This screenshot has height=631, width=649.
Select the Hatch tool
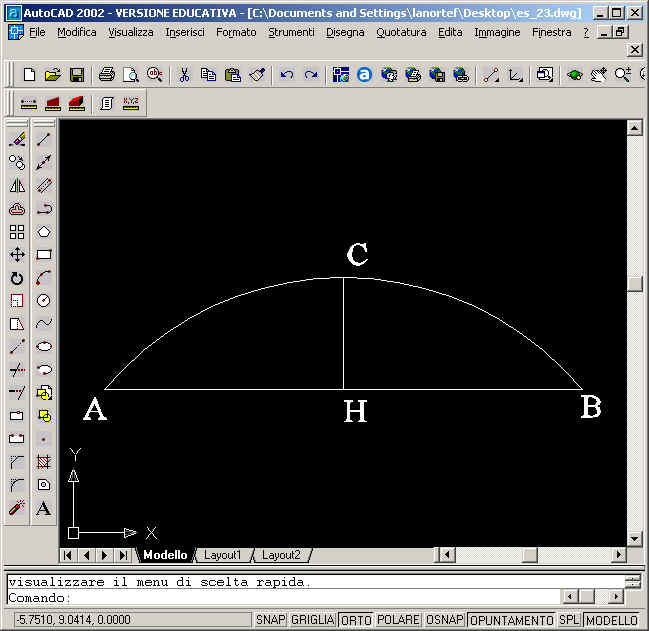click(x=43, y=461)
